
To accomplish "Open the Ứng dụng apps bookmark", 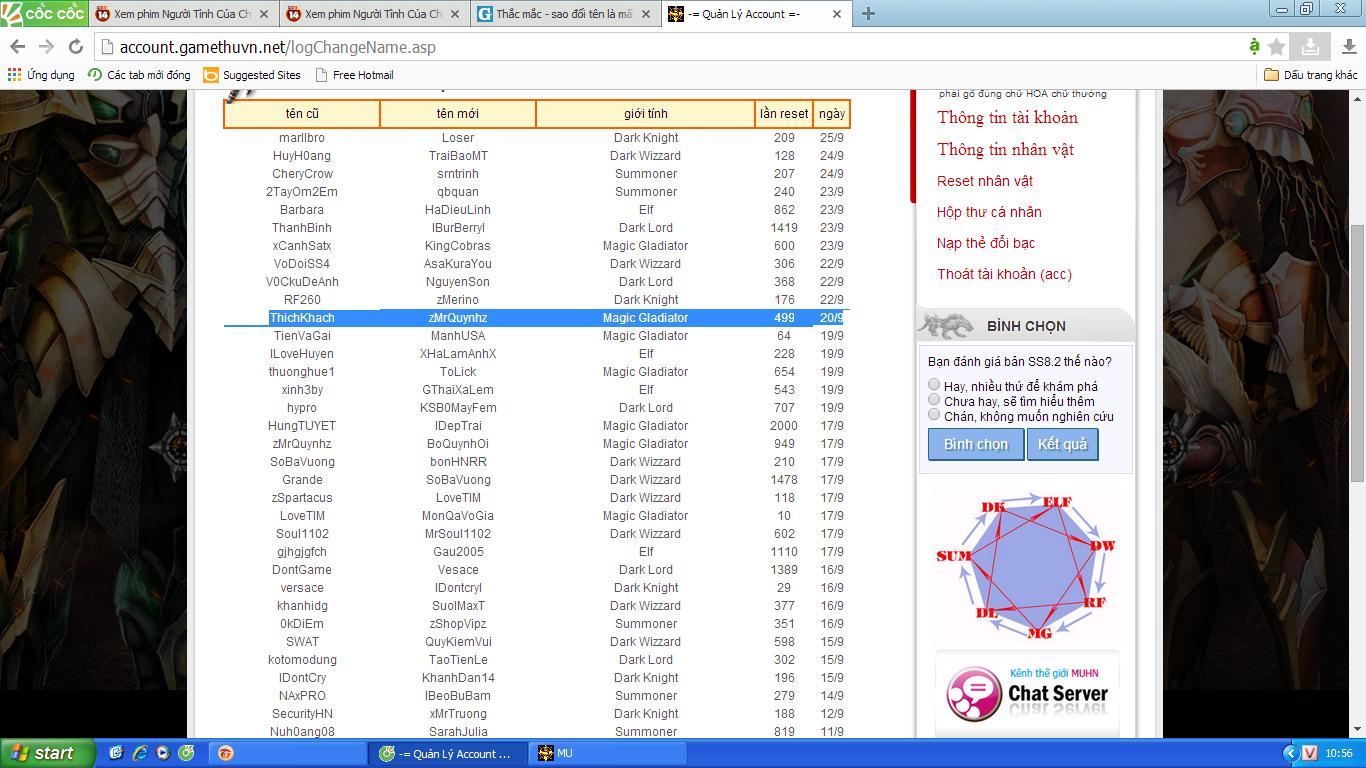I will 41,75.
